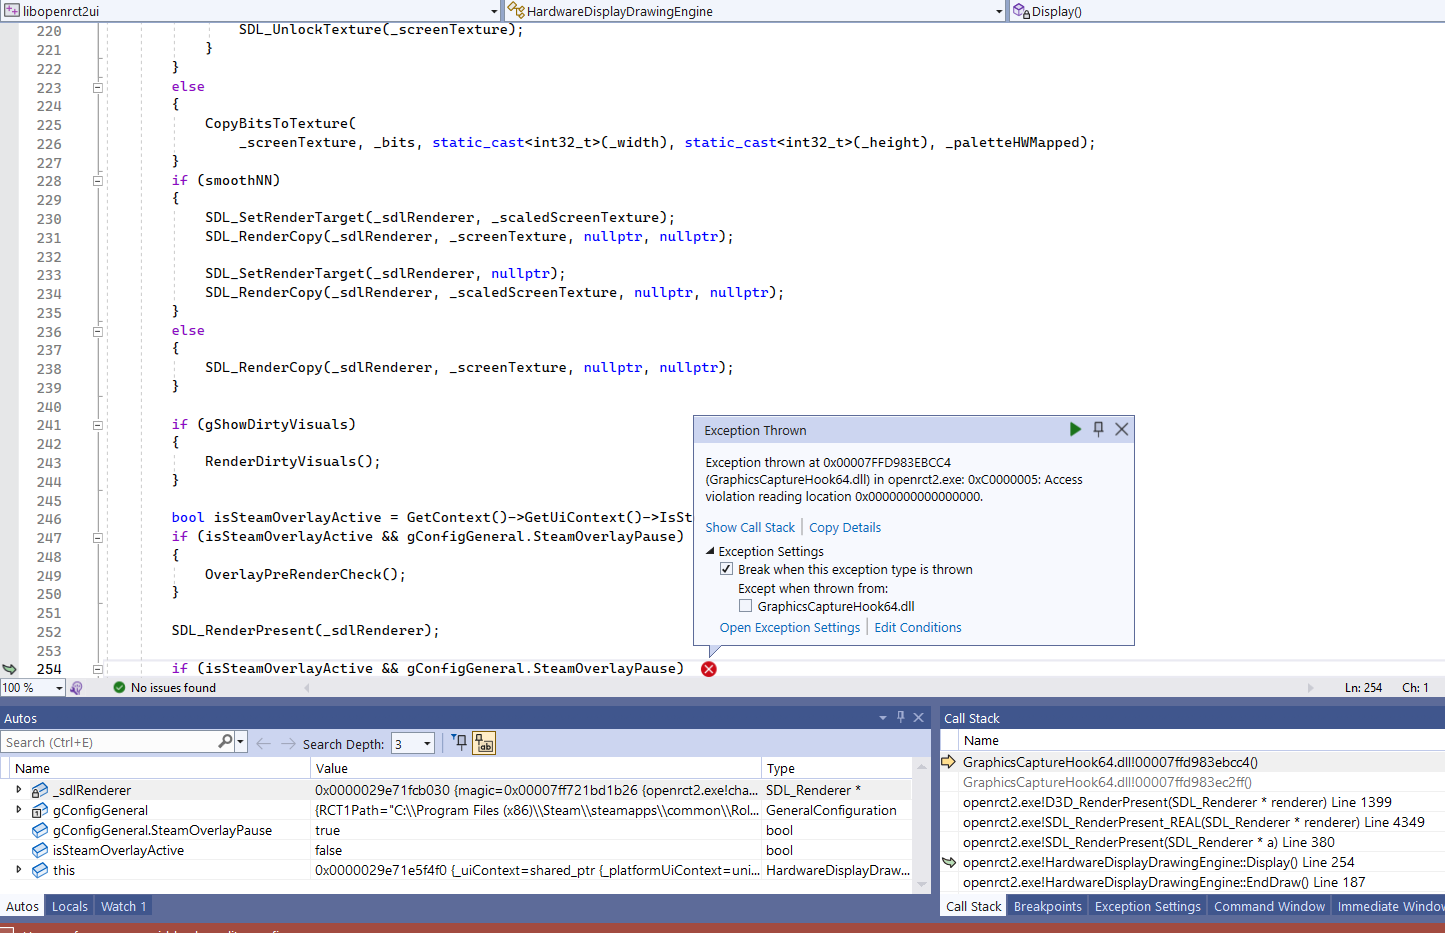This screenshot has height=933, width=1445.
Task: Click the yellow arrow on the GraphicsCaptureHook64 stack frame
Action: click(x=948, y=762)
